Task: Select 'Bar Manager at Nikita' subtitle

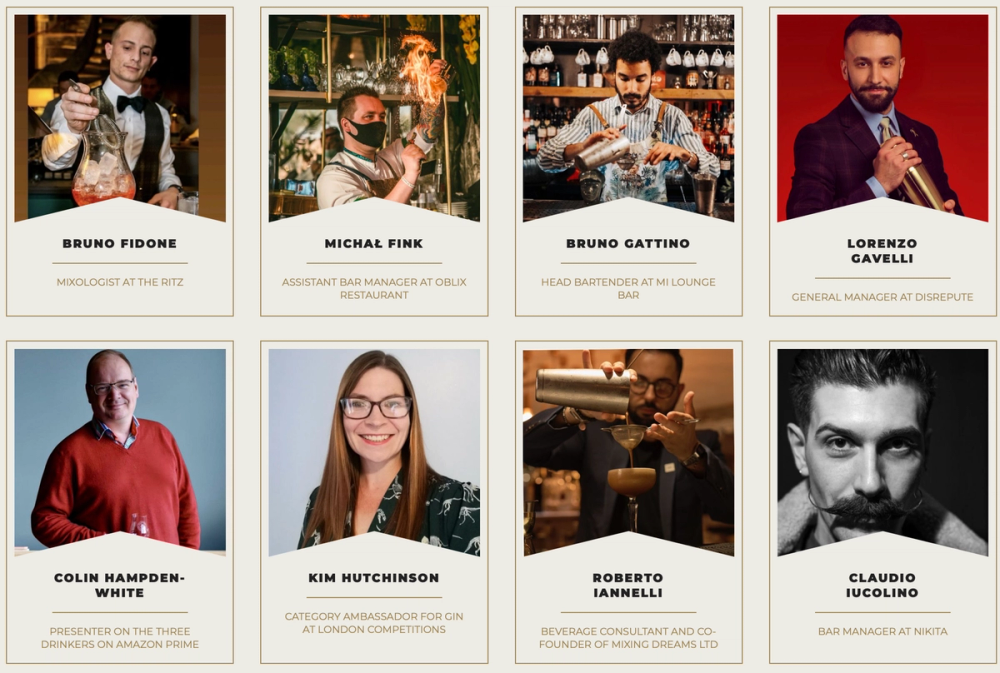Action: (x=883, y=632)
